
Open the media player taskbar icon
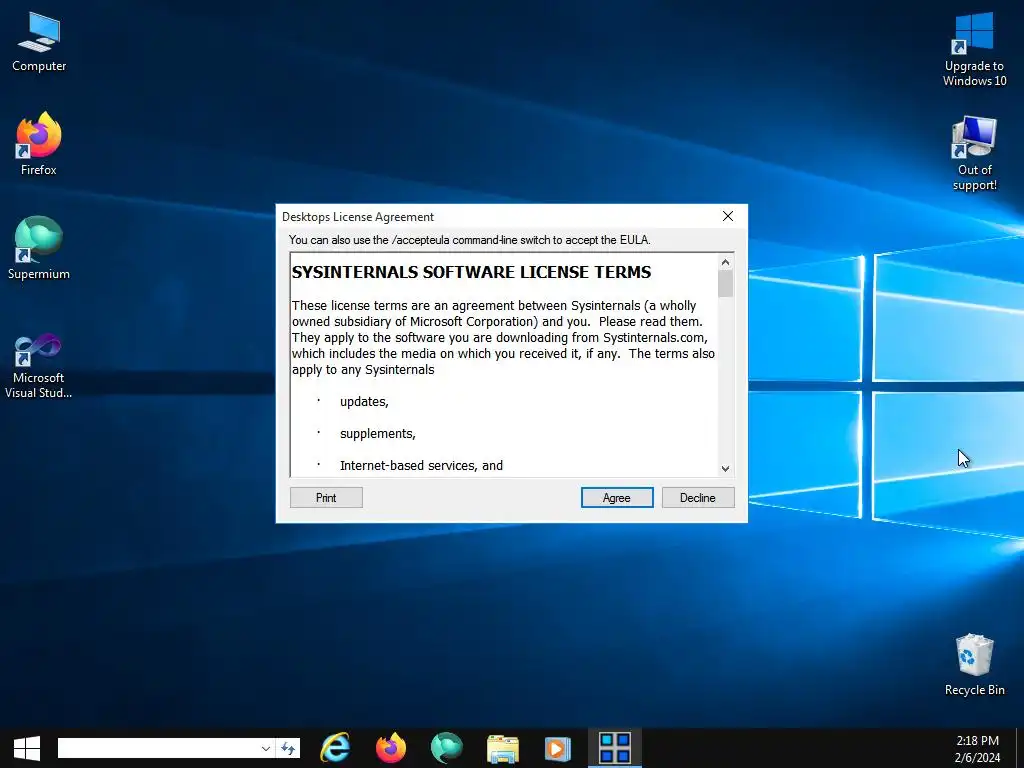click(558, 748)
